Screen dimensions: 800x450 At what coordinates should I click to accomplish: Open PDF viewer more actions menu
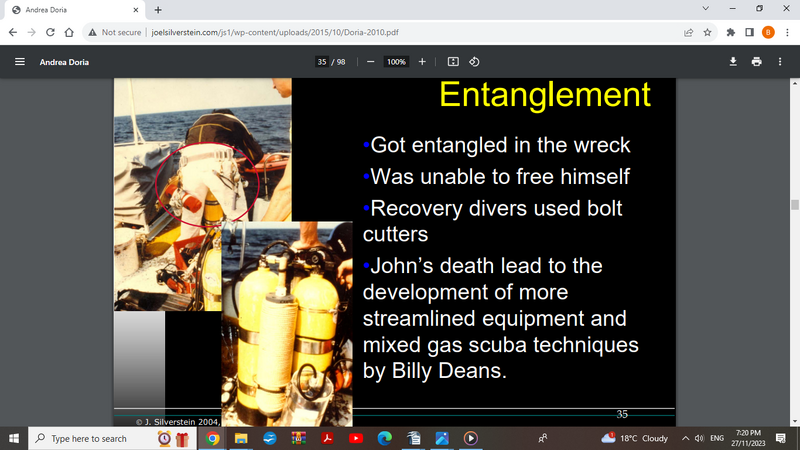(780, 62)
